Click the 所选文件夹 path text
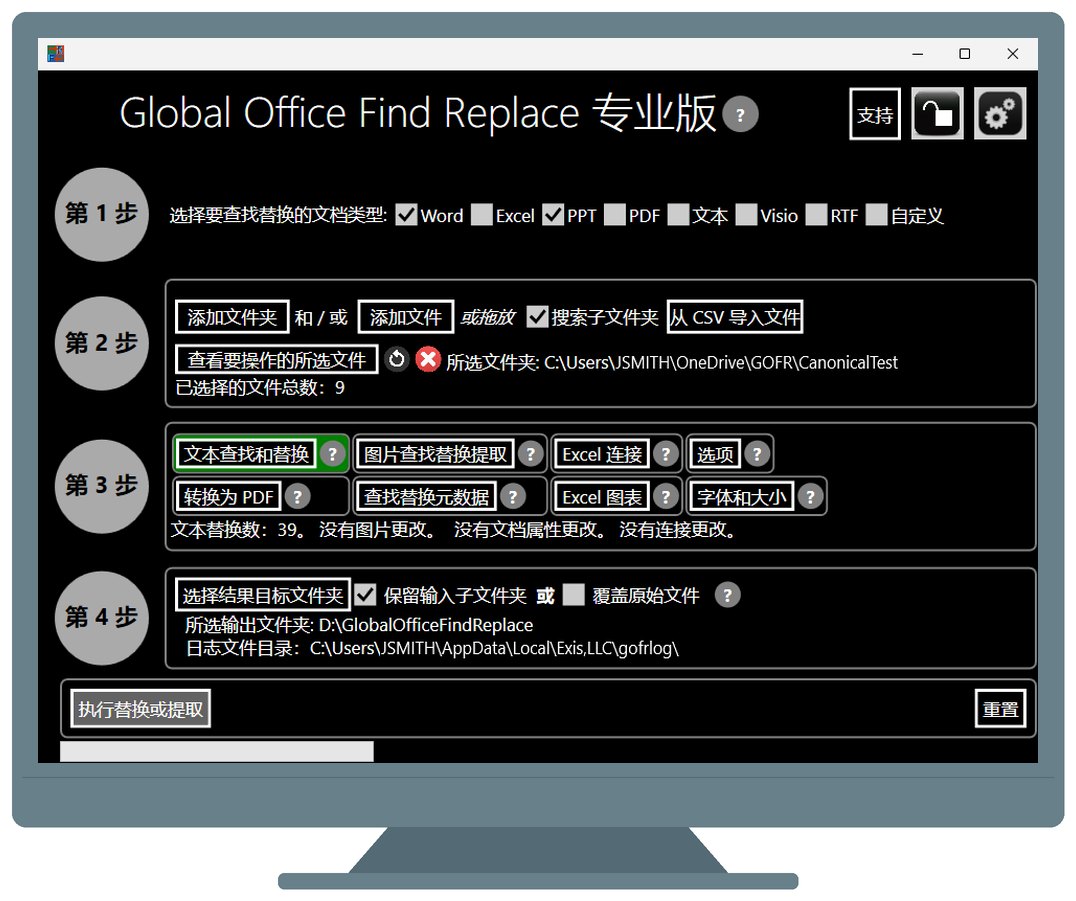1076x901 pixels. point(672,362)
